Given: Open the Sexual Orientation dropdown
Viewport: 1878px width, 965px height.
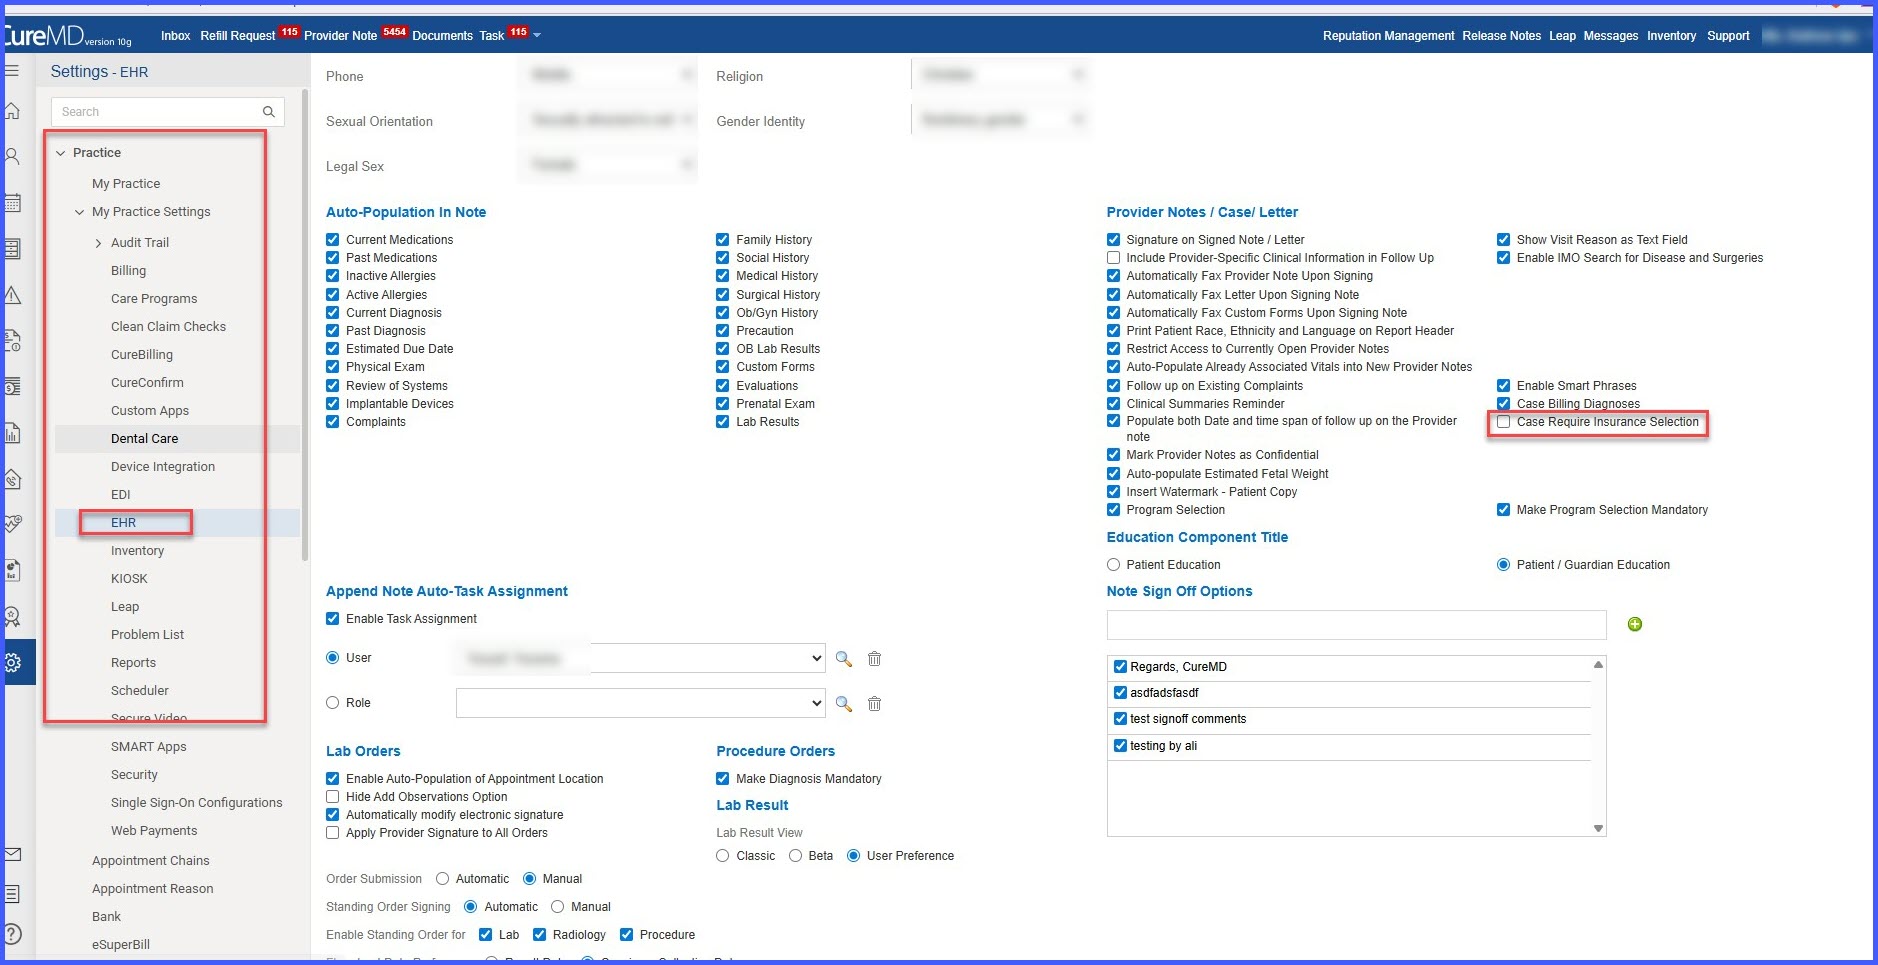Looking at the screenshot, I should point(608,120).
